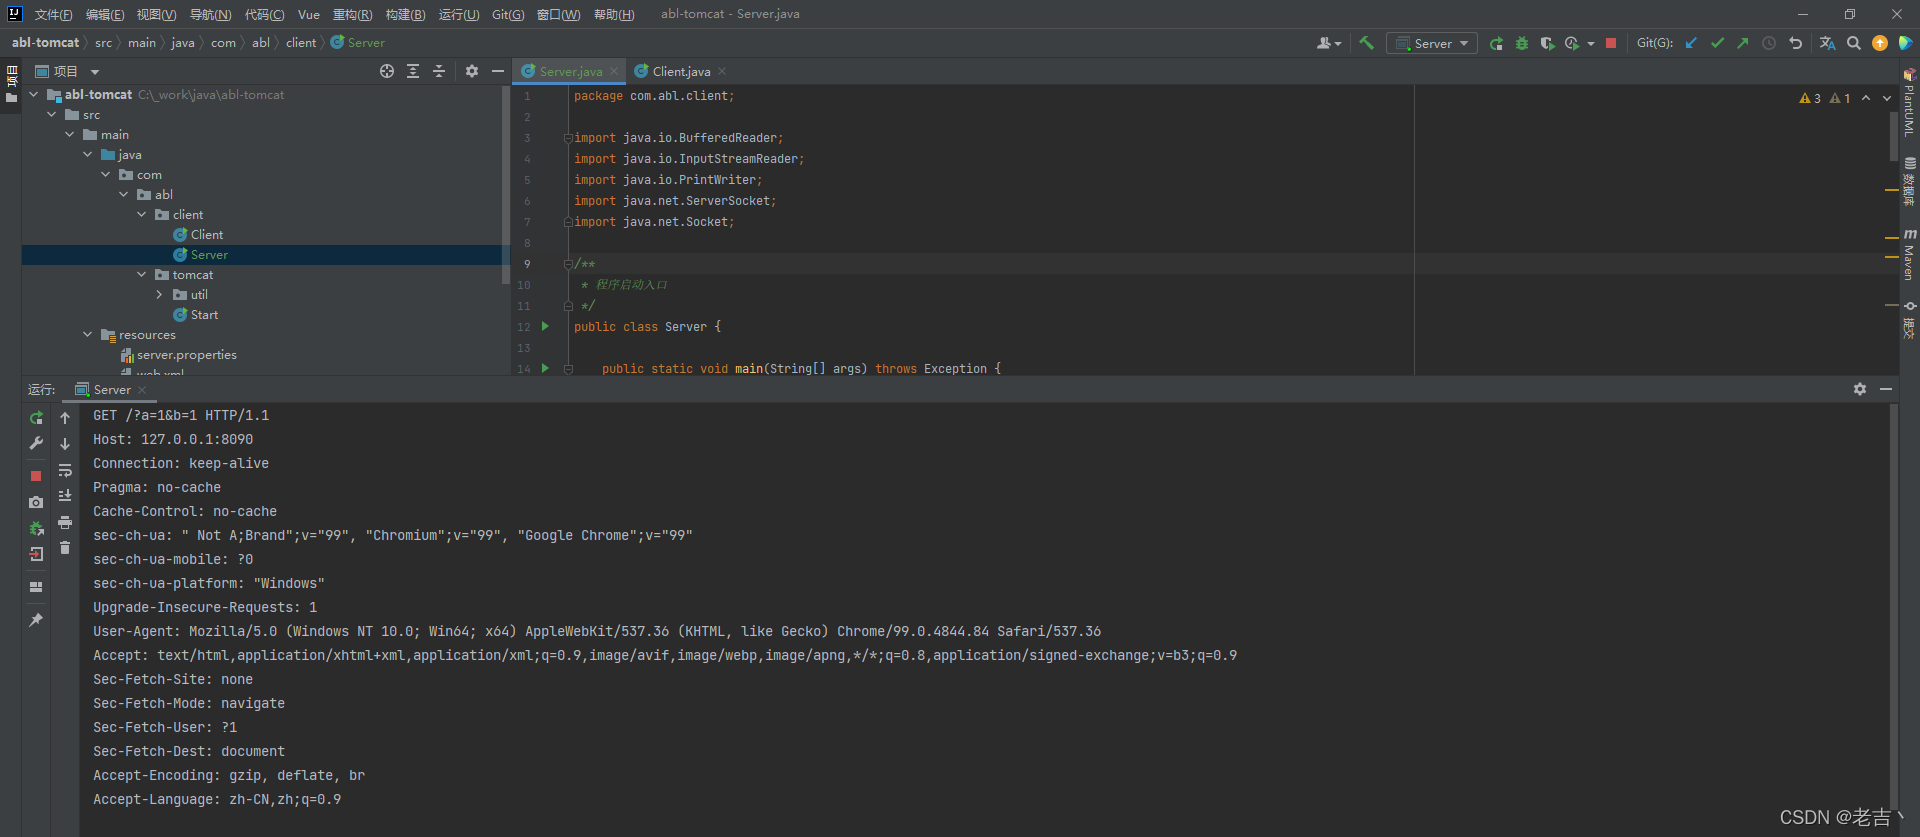The width and height of the screenshot is (1920, 837).
Task: Run Server with coverage
Action: click(1547, 43)
